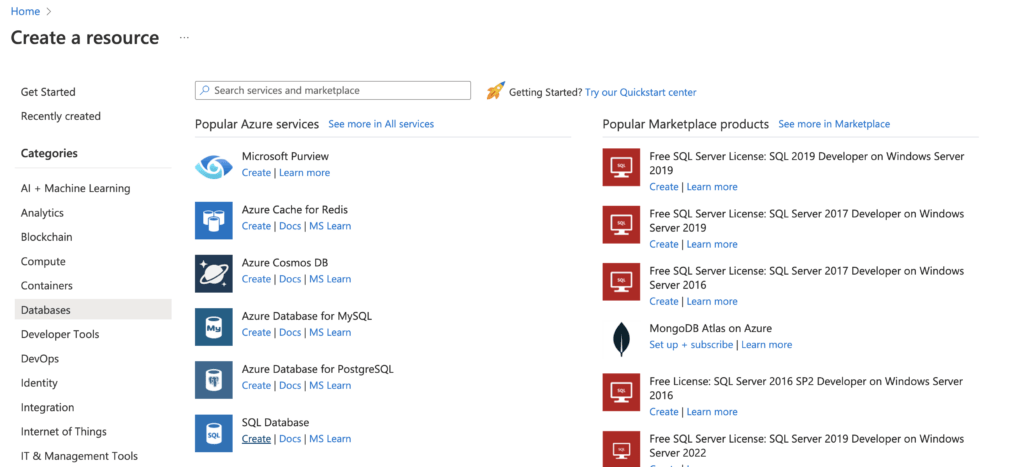Click Create under SQL Server 2016 SP2 Developer
The height and width of the screenshot is (467, 1024).
pos(664,411)
